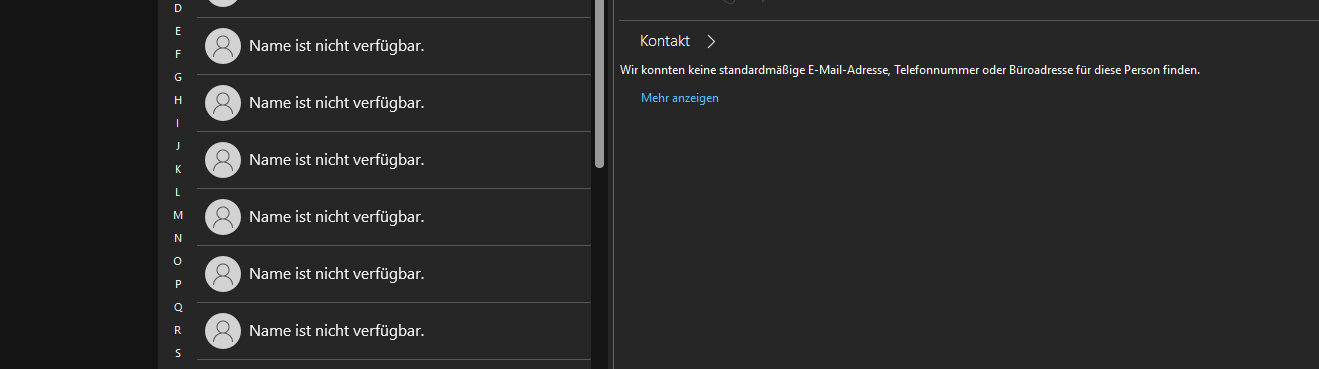Select the avatar icon of the topmost fully visible contact
The height and width of the screenshot is (369, 1319).
point(223,46)
